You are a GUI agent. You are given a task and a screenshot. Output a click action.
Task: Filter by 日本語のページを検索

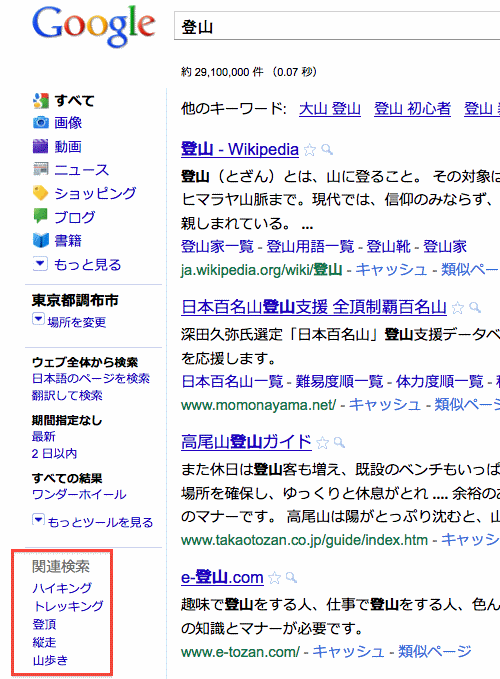(91, 378)
